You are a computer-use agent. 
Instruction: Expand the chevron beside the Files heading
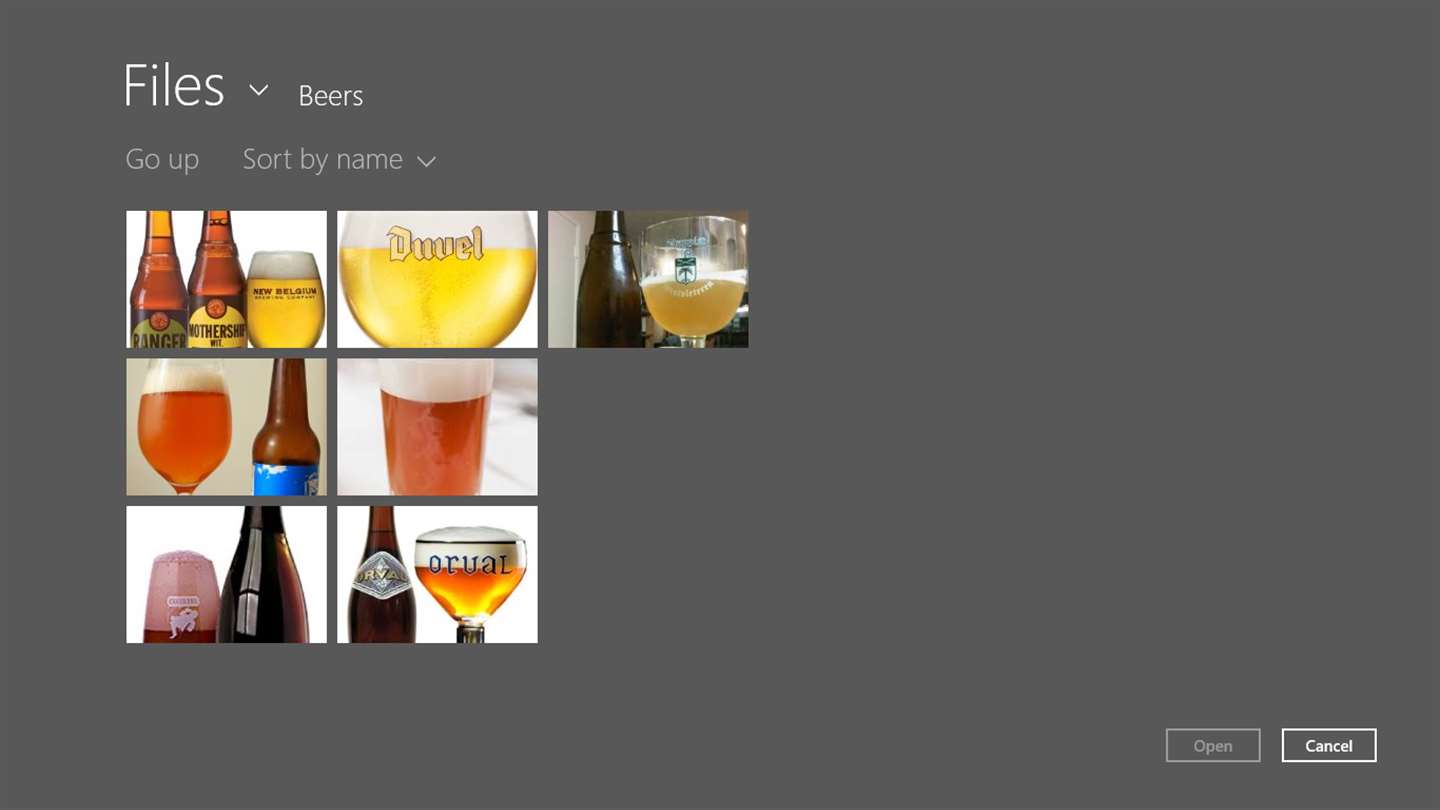click(258, 90)
